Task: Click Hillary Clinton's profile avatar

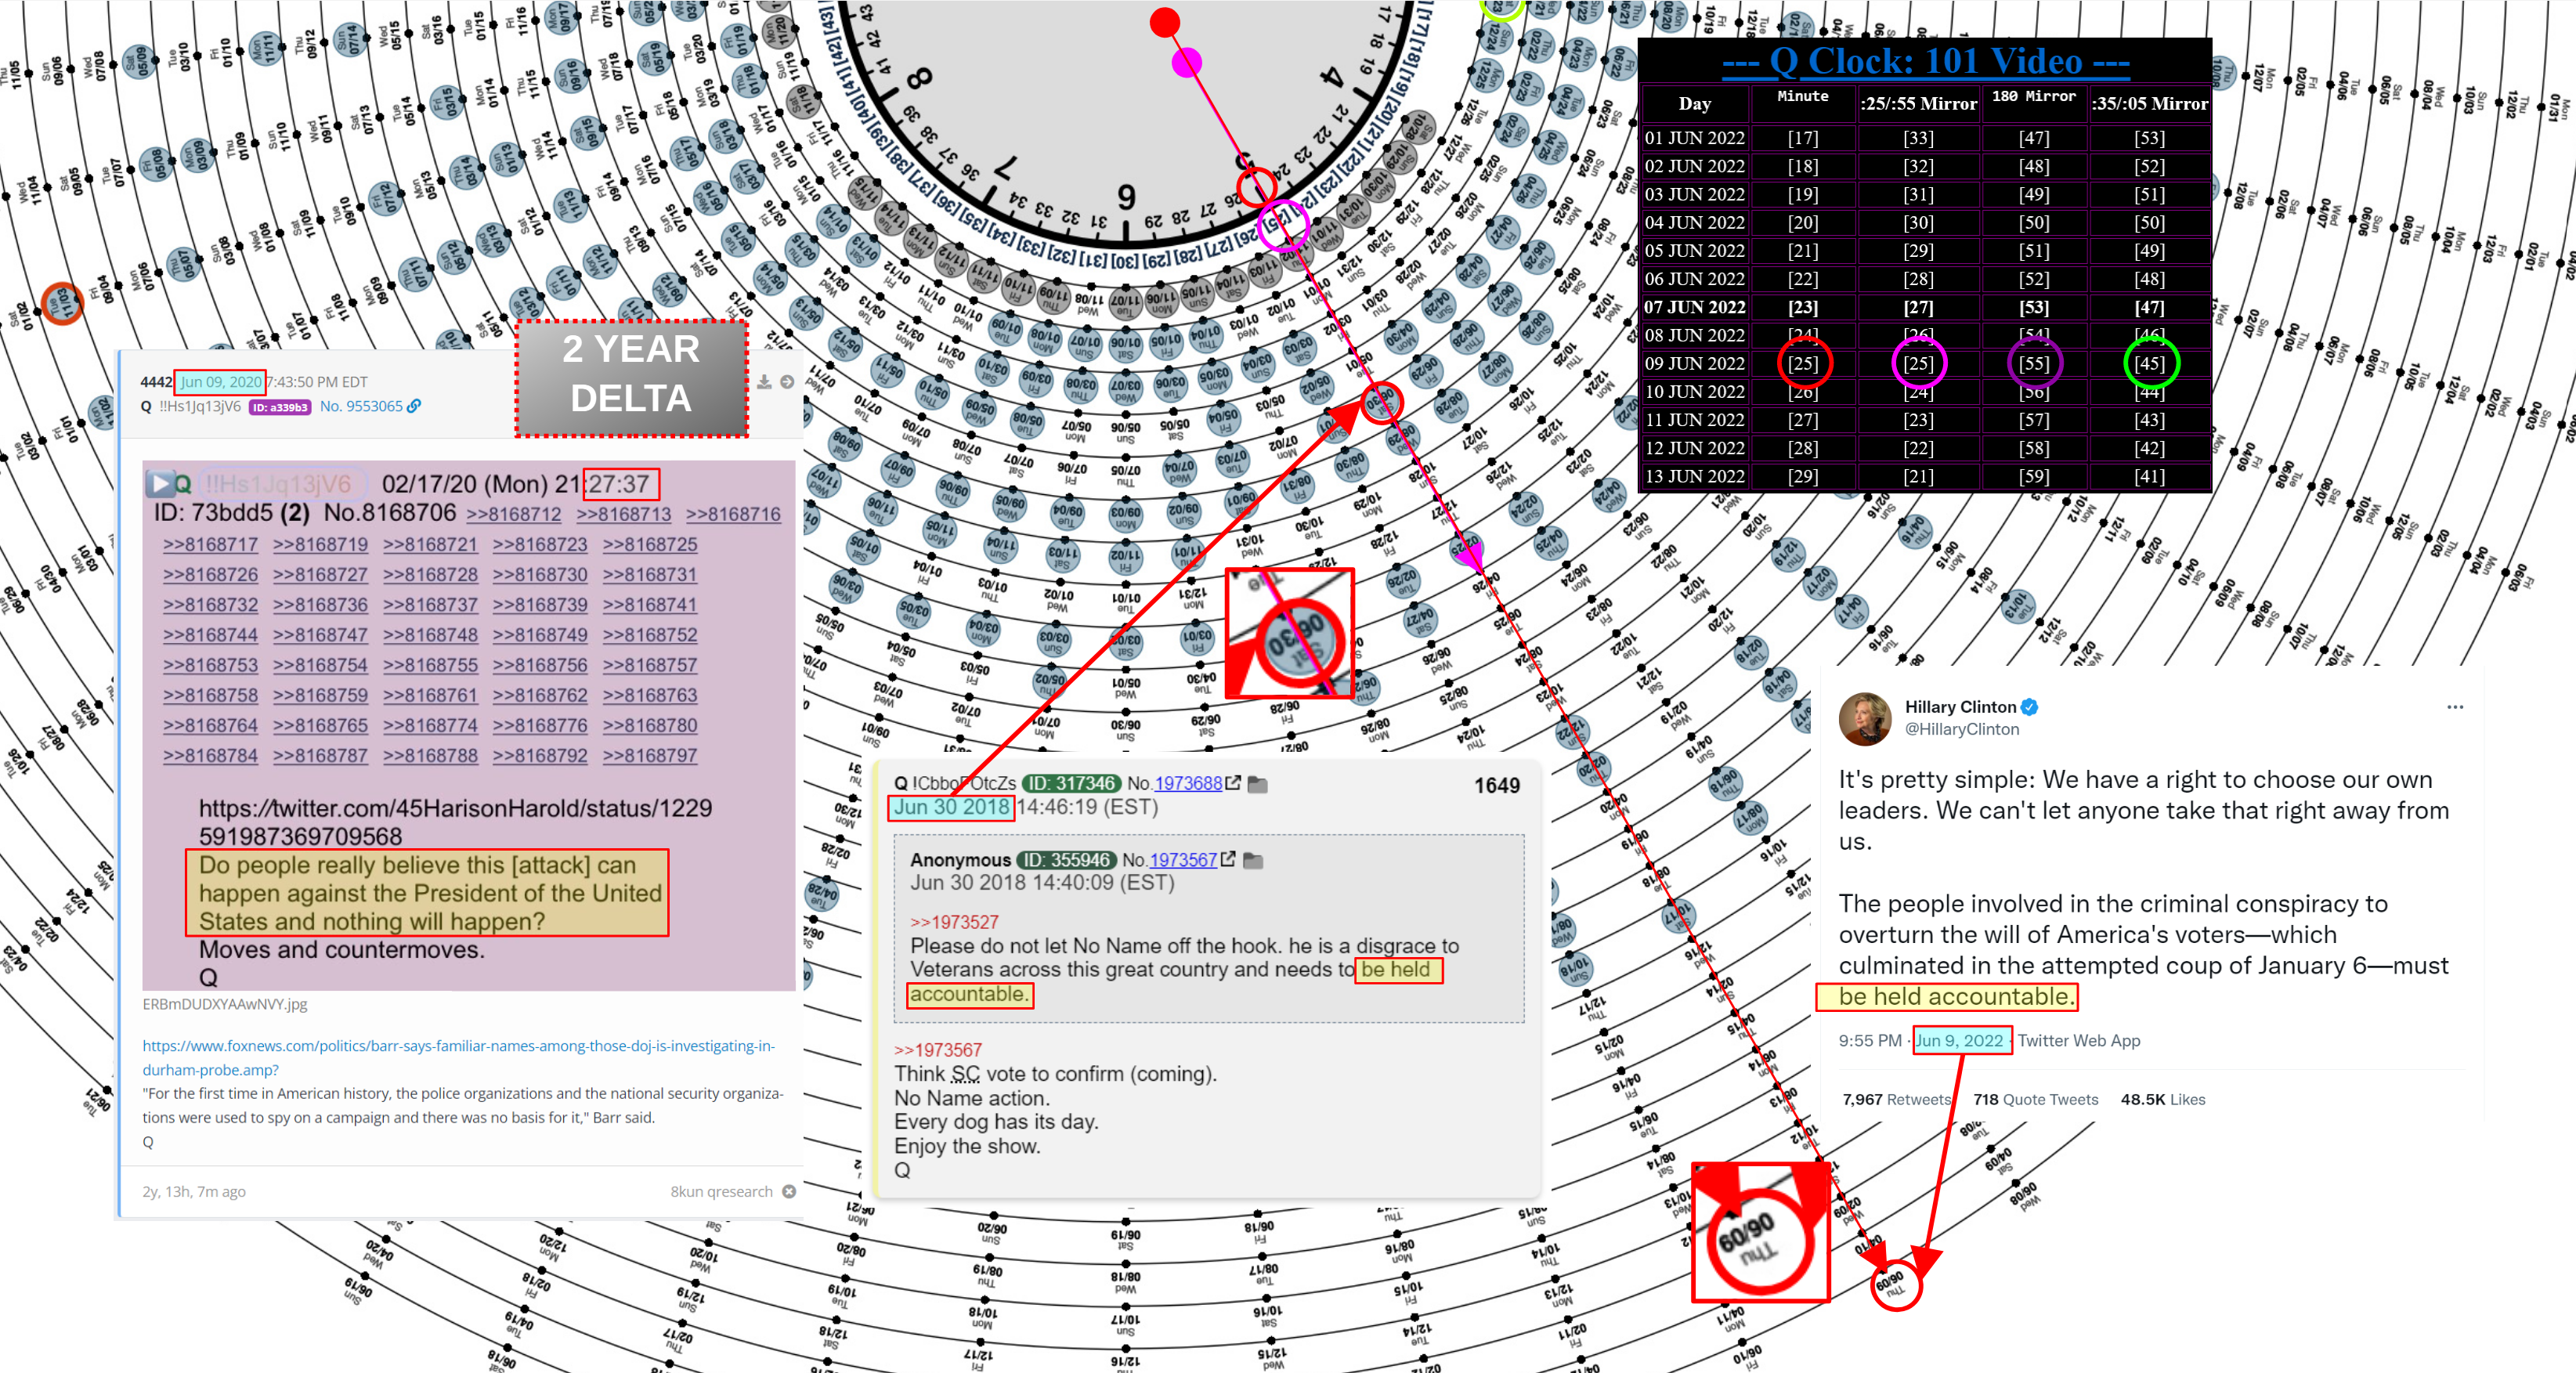Action: [x=1865, y=719]
